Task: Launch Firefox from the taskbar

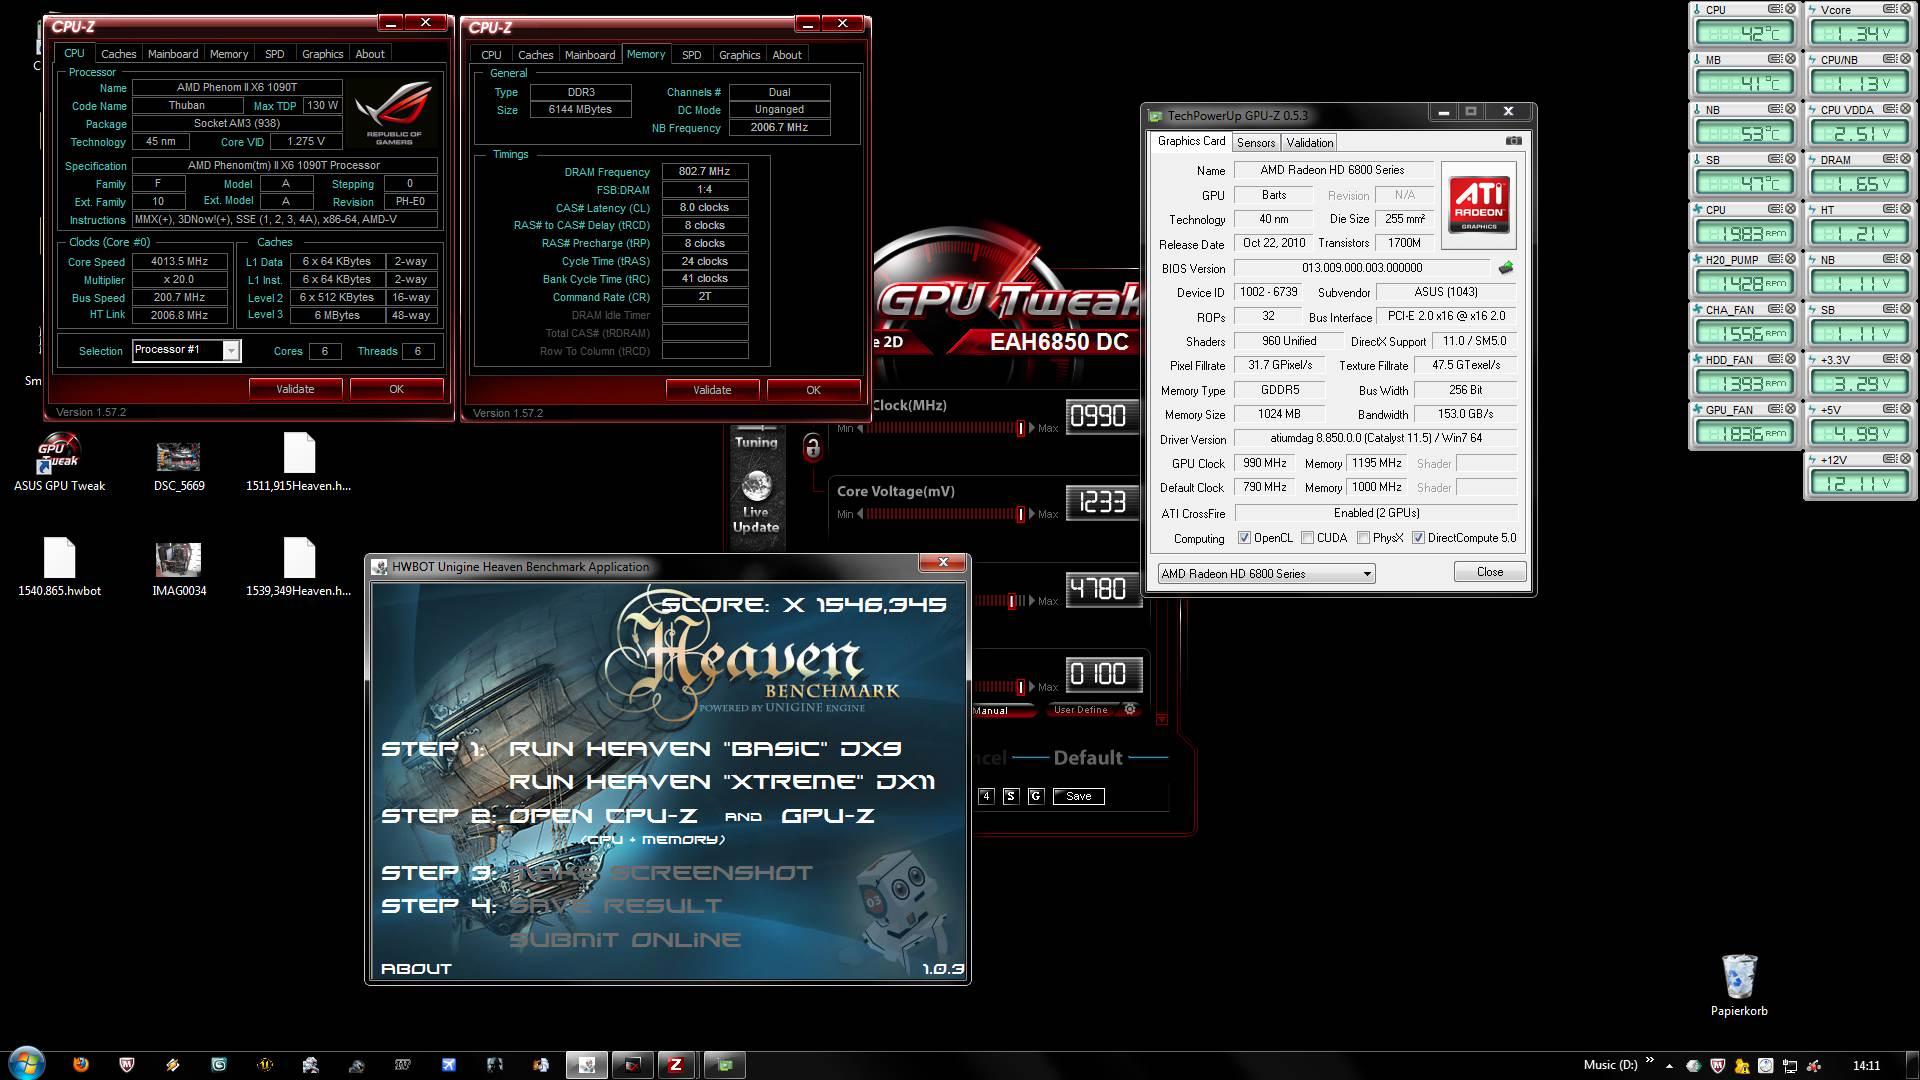Action: coord(81,1065)
